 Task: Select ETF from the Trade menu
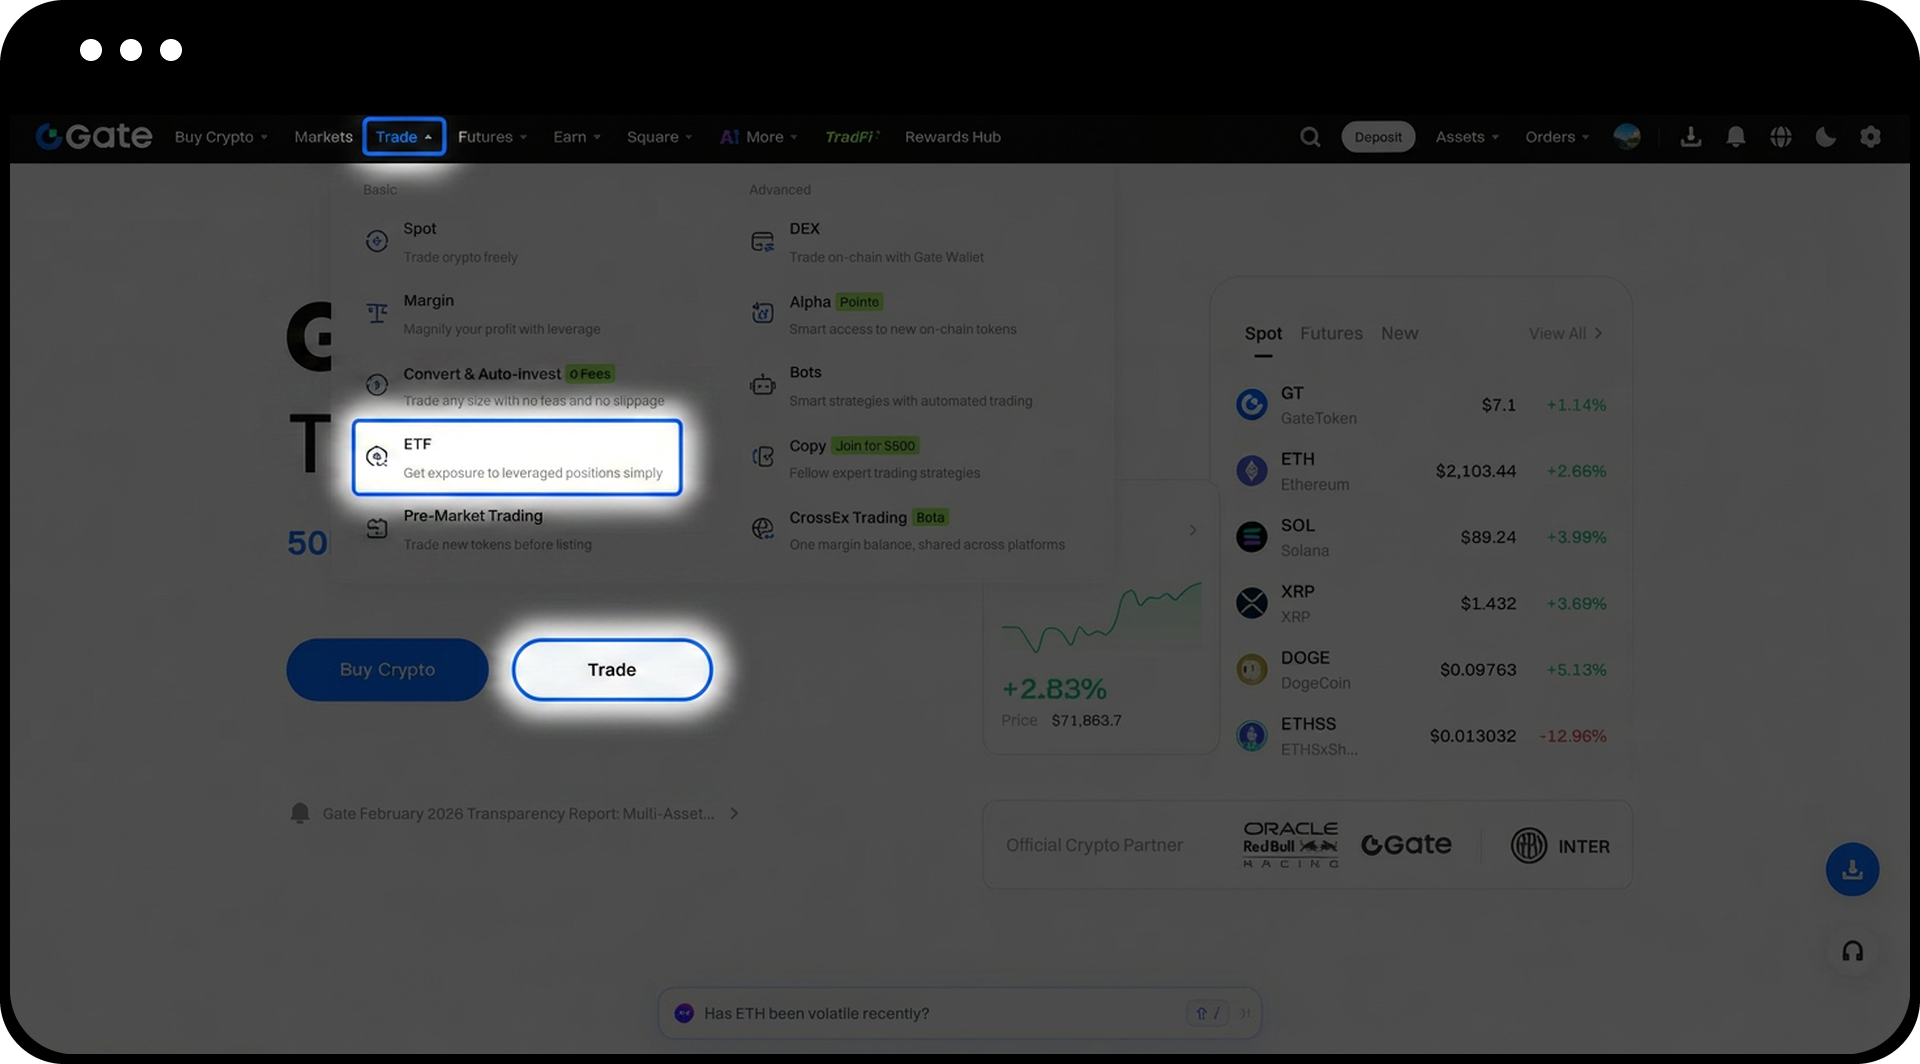pyautogui.click(x=517, y=458)
